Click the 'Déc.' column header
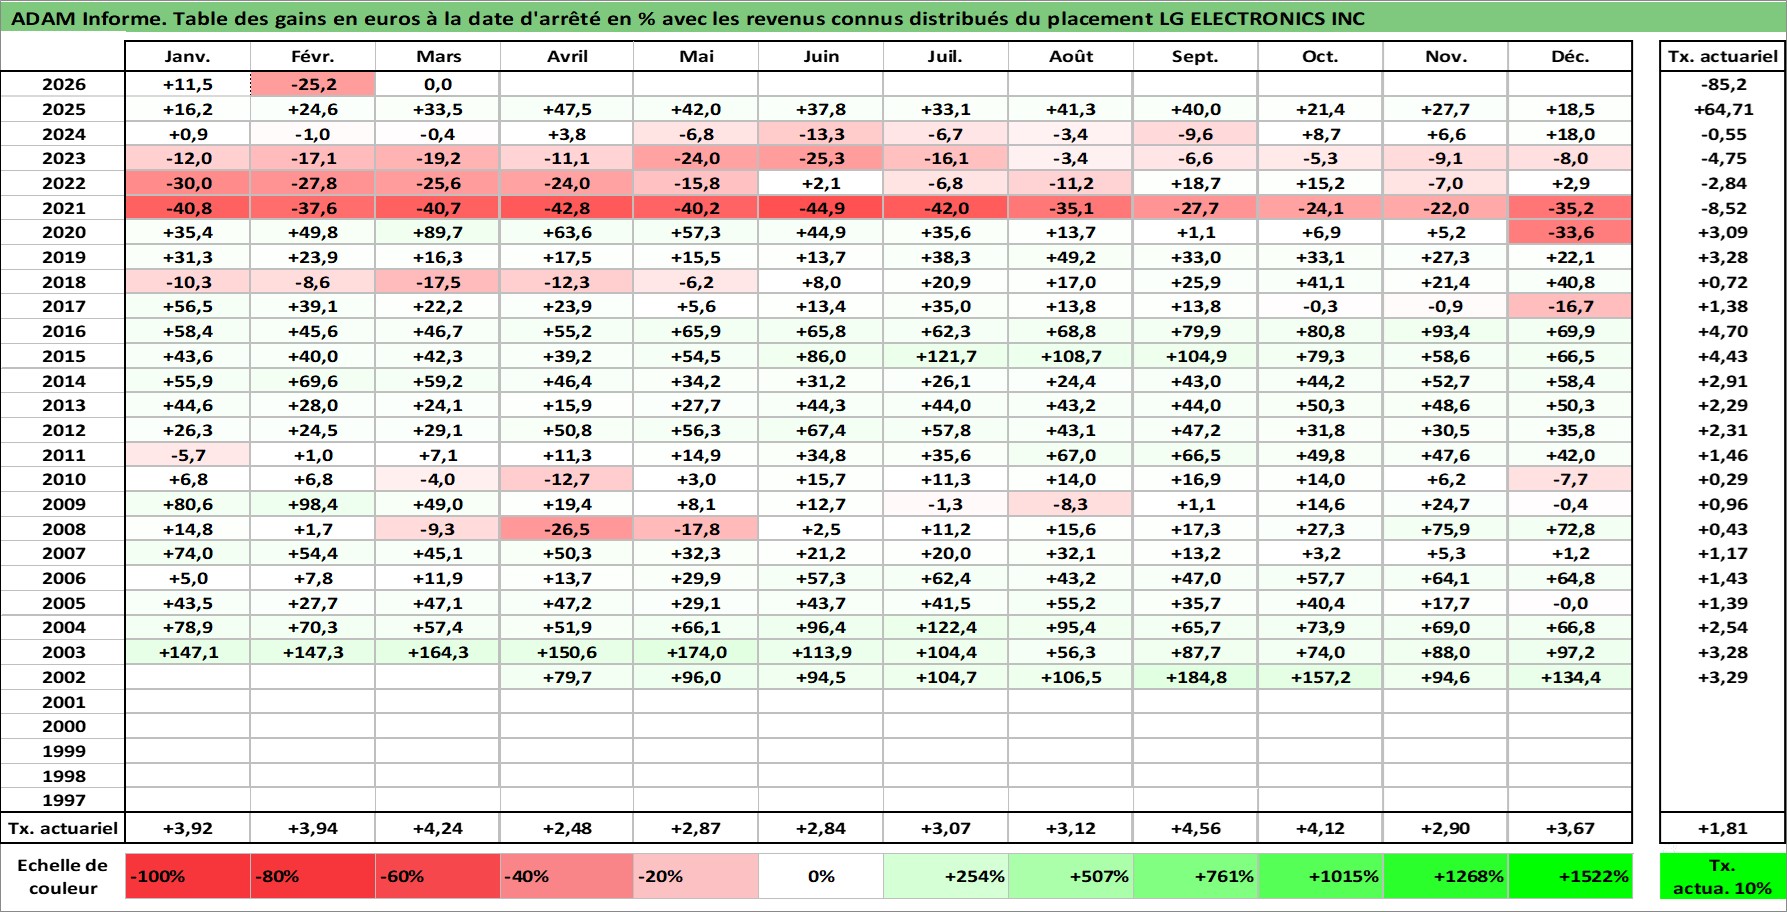The image size is (1787, 912). pyautogui.click(x=1570, y=56)
